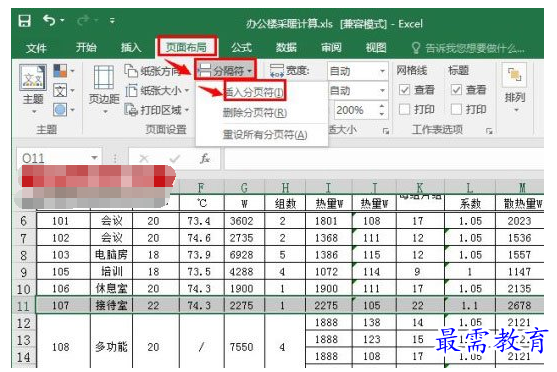
Task: Click the formula bar input area
Action: (x=384, y=158)
